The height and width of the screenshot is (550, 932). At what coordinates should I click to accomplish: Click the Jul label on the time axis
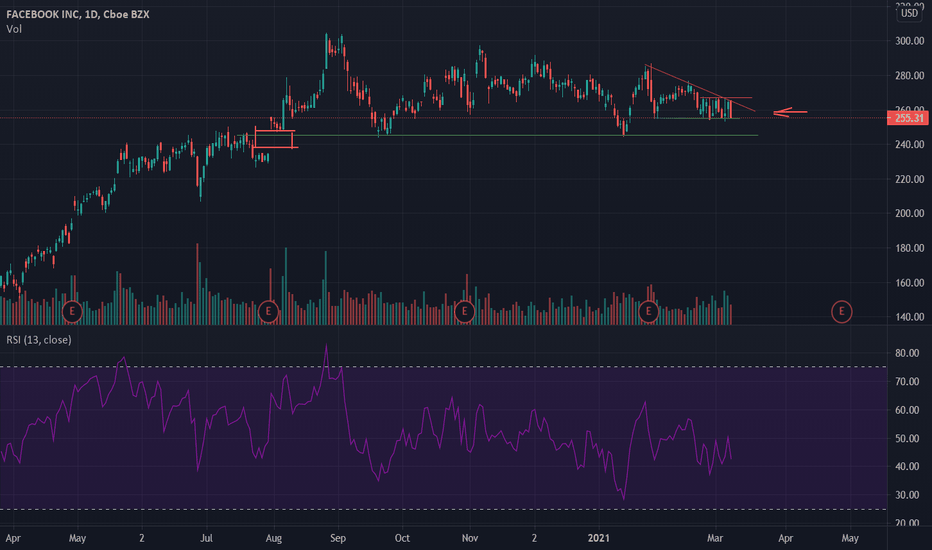pos(206,538)
